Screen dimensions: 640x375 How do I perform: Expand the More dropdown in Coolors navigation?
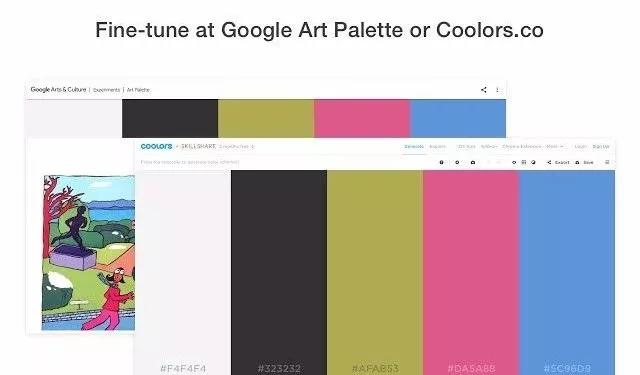coord(555,146)
